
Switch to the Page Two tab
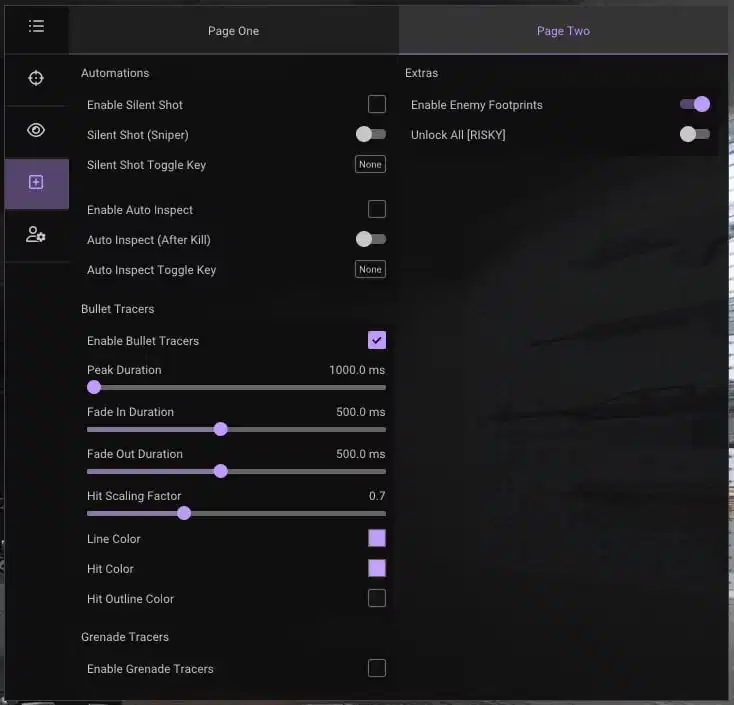coord(563,31)
